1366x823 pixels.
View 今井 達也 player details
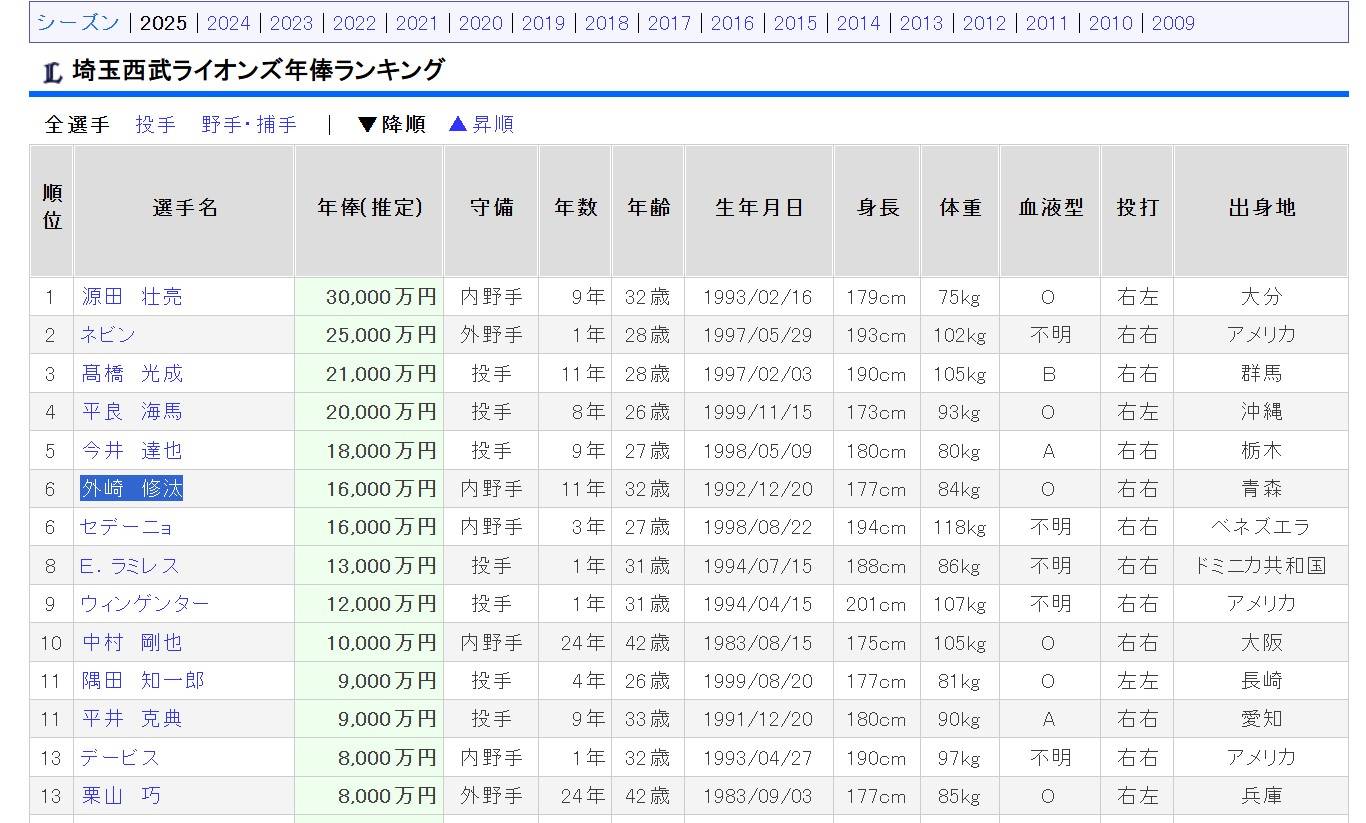pyautogui.click(x=132, y=451)
